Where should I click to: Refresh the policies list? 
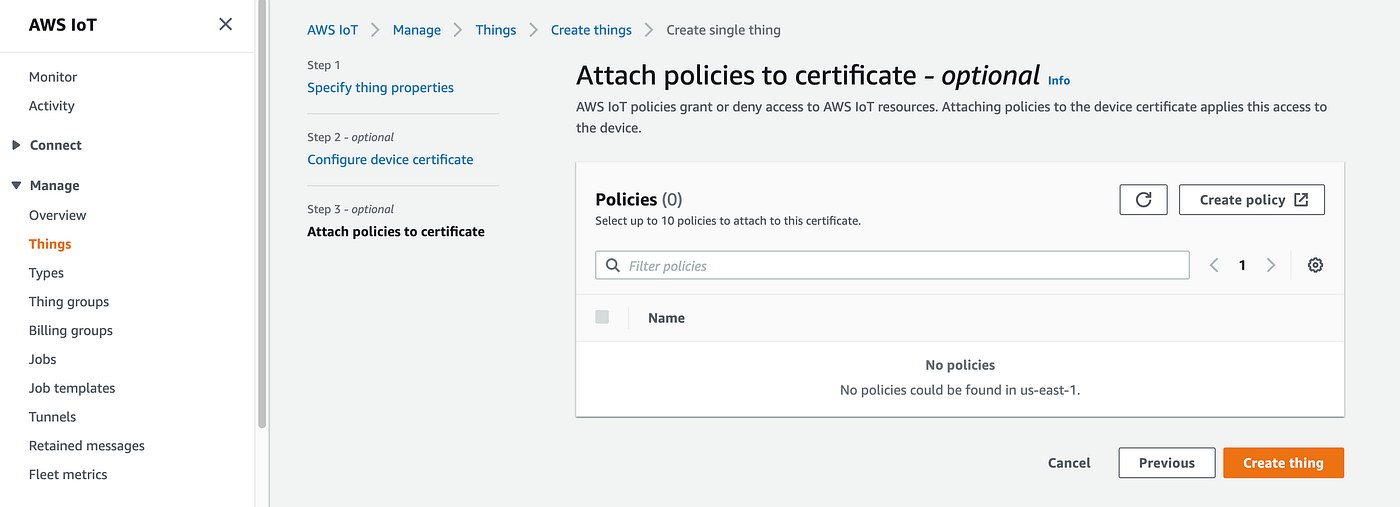(1143, 200)
